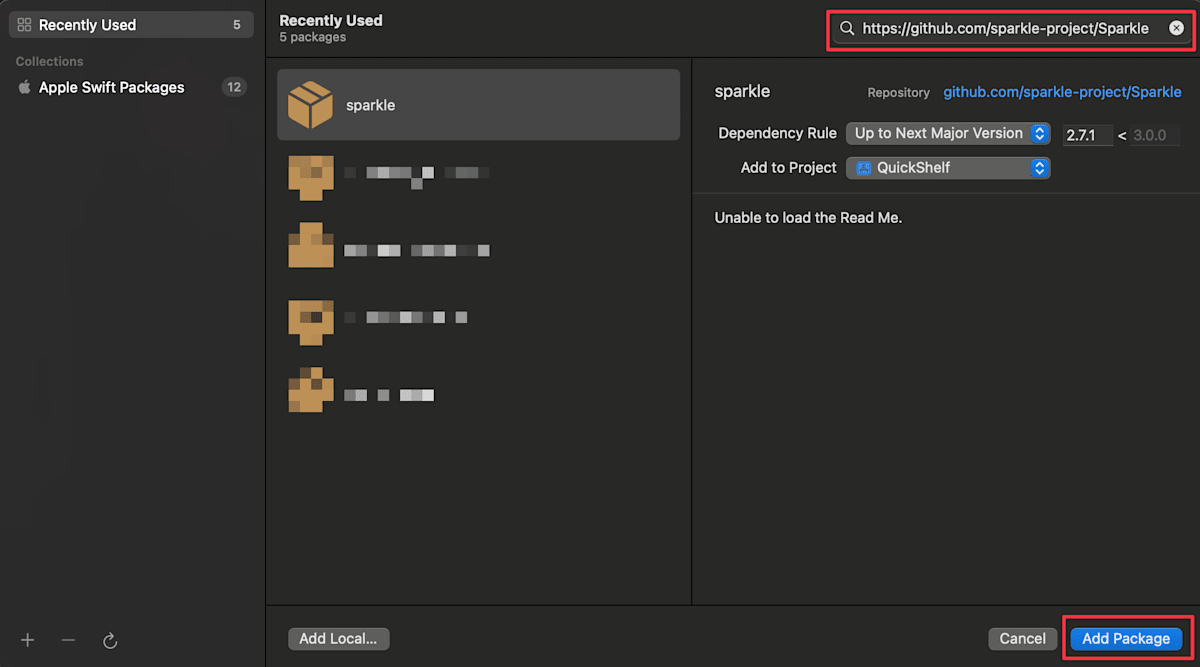Add a package collection with plus icon
1200x667 pixels.
click(x=28, y=640)
